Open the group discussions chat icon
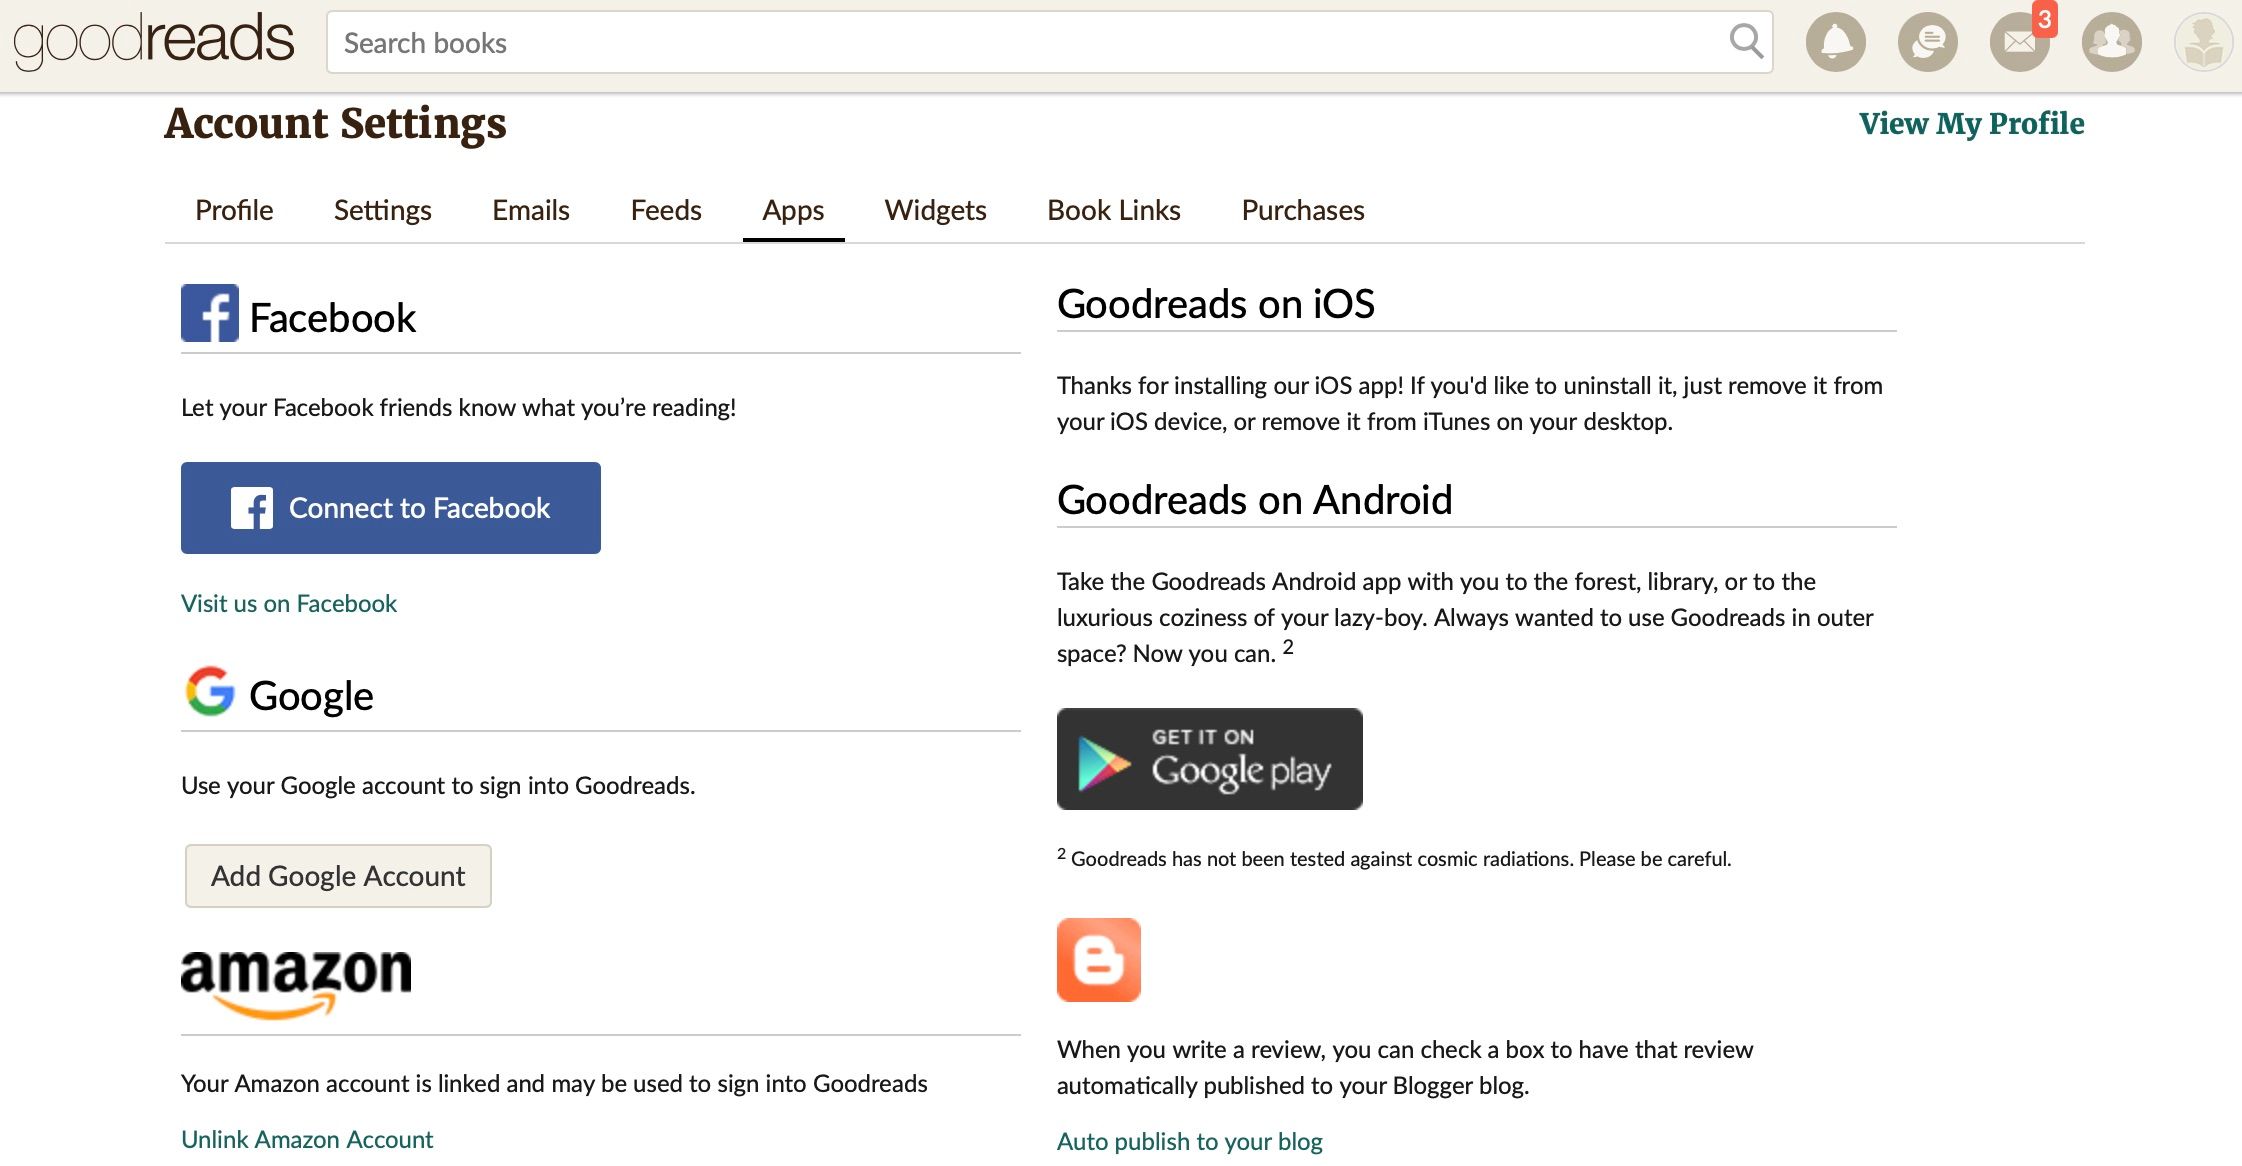The height and width of the screenshot is (1166, 2242). 1927,41
